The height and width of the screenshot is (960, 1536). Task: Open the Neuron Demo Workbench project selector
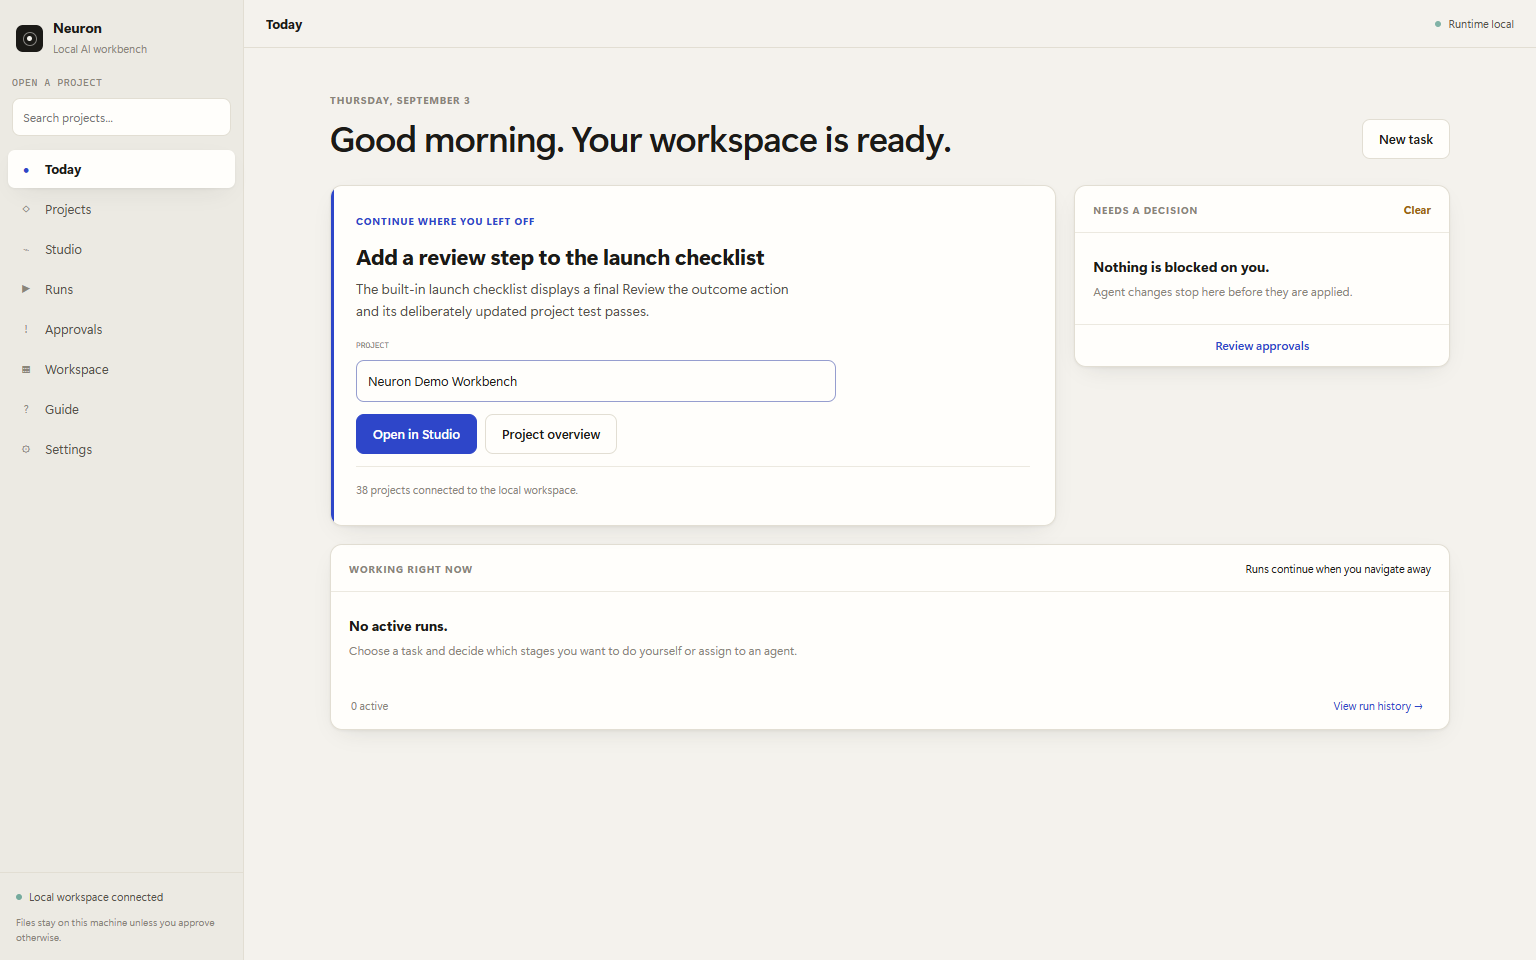(x=596, y=381)
